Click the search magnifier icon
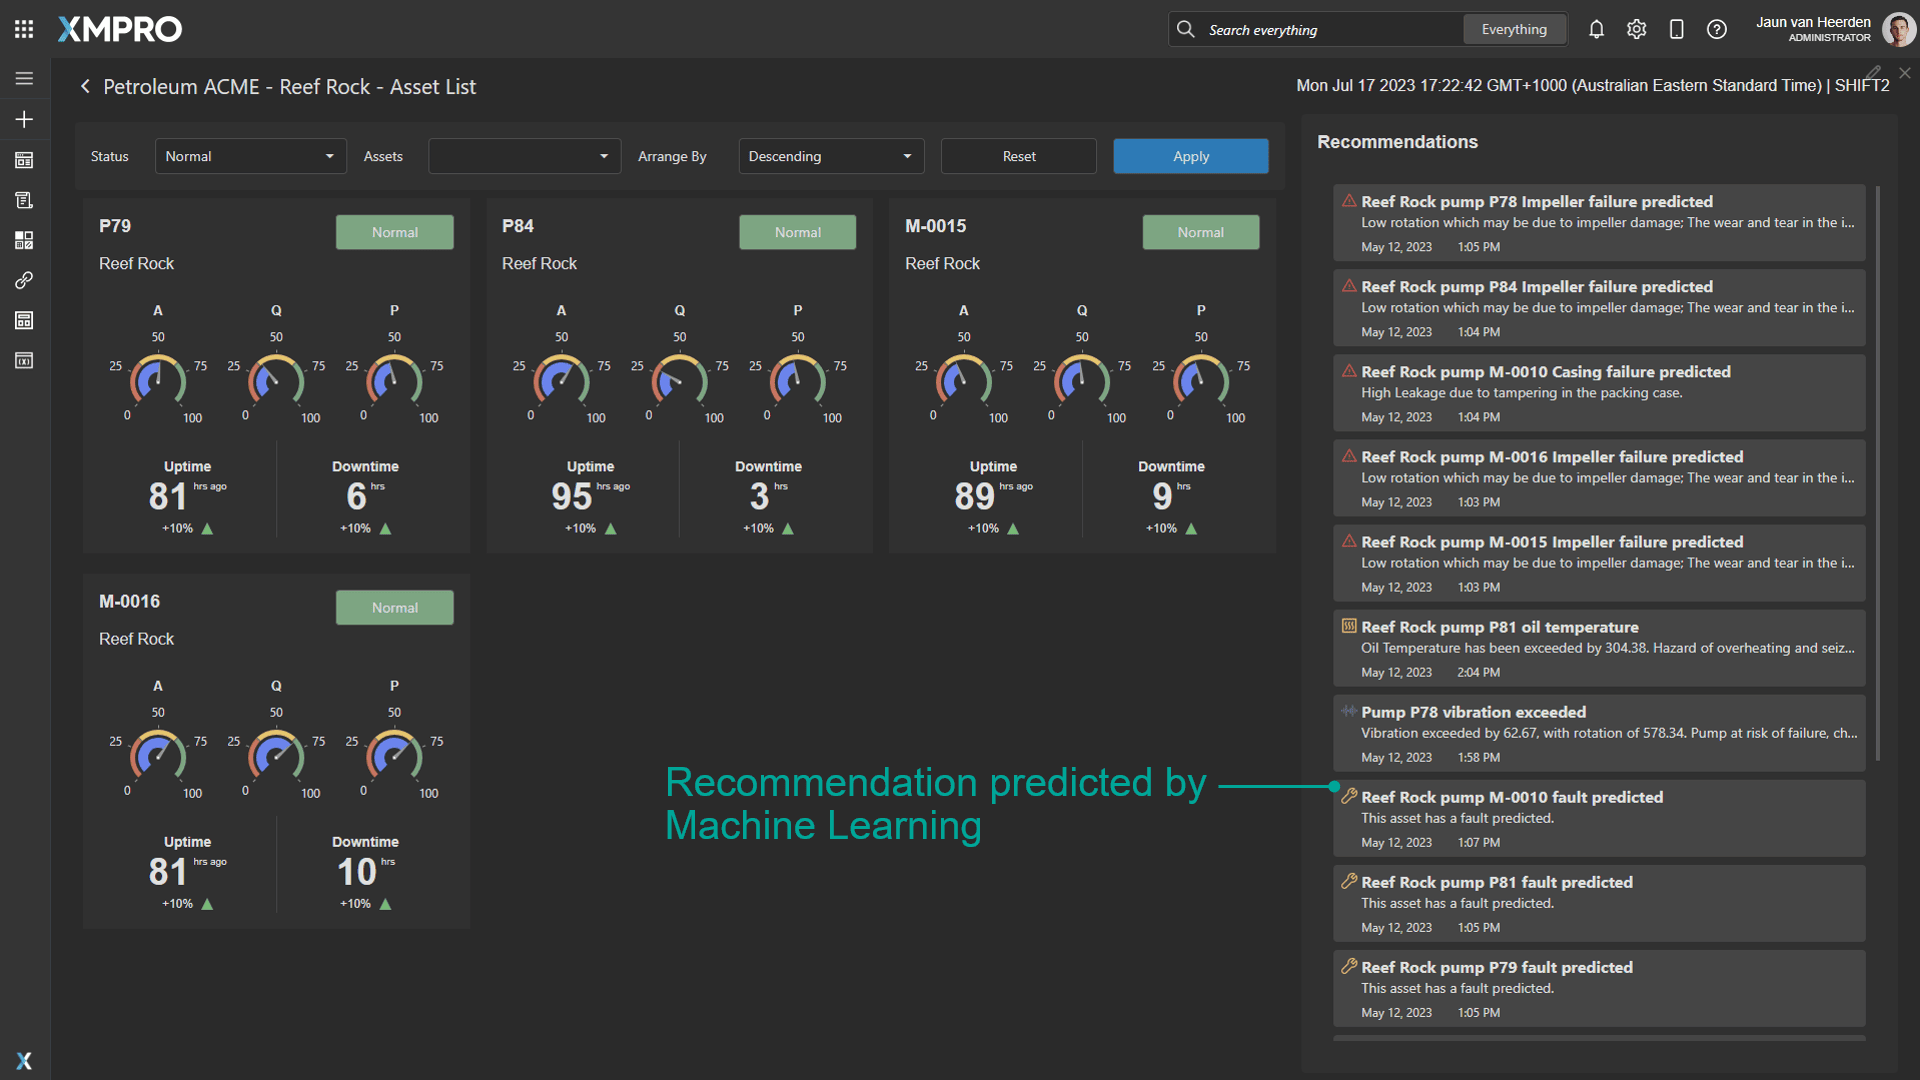This screenshot has width=1920, height=1080. [x=1185, y=29]
